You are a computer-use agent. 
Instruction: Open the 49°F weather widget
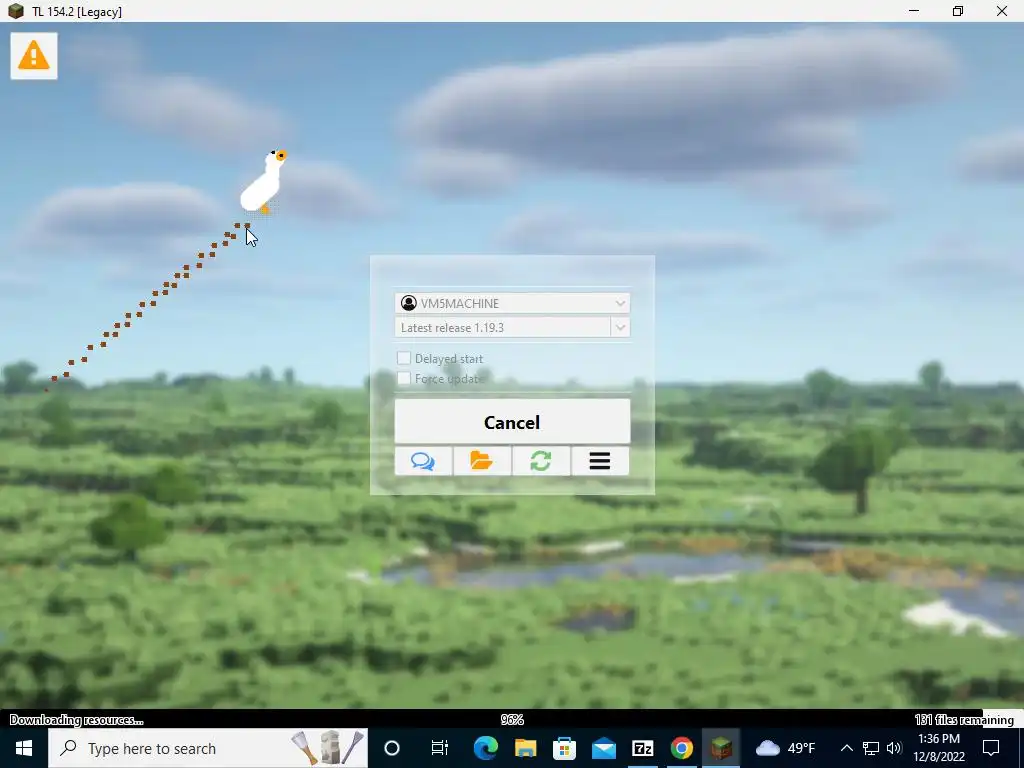coord(786,748)
